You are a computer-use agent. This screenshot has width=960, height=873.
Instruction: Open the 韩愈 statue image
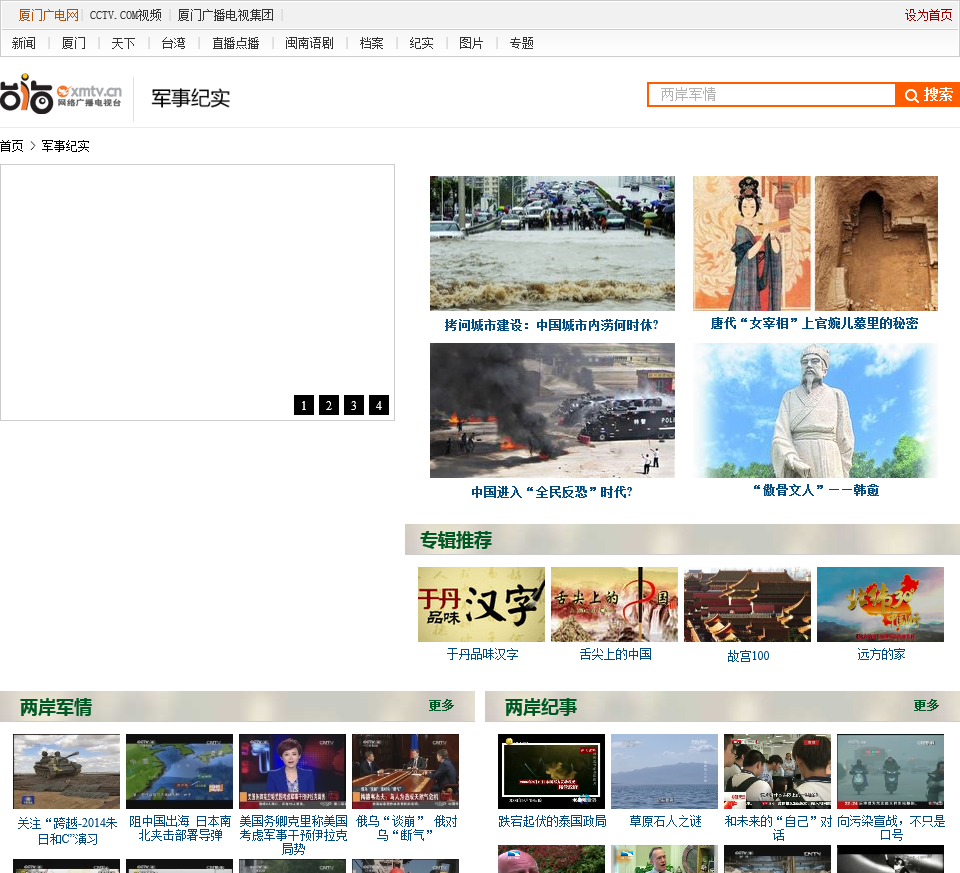point(815,410)
